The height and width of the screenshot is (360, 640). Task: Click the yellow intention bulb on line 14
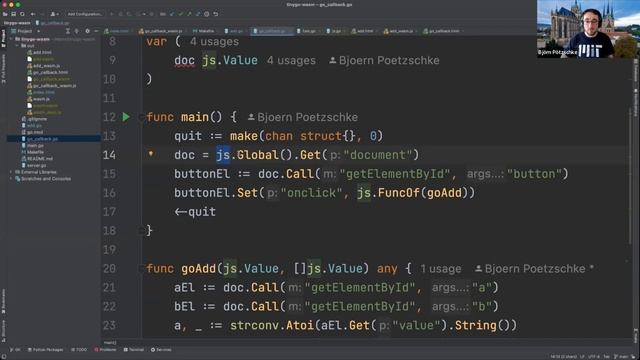click(x=151, y=154)
